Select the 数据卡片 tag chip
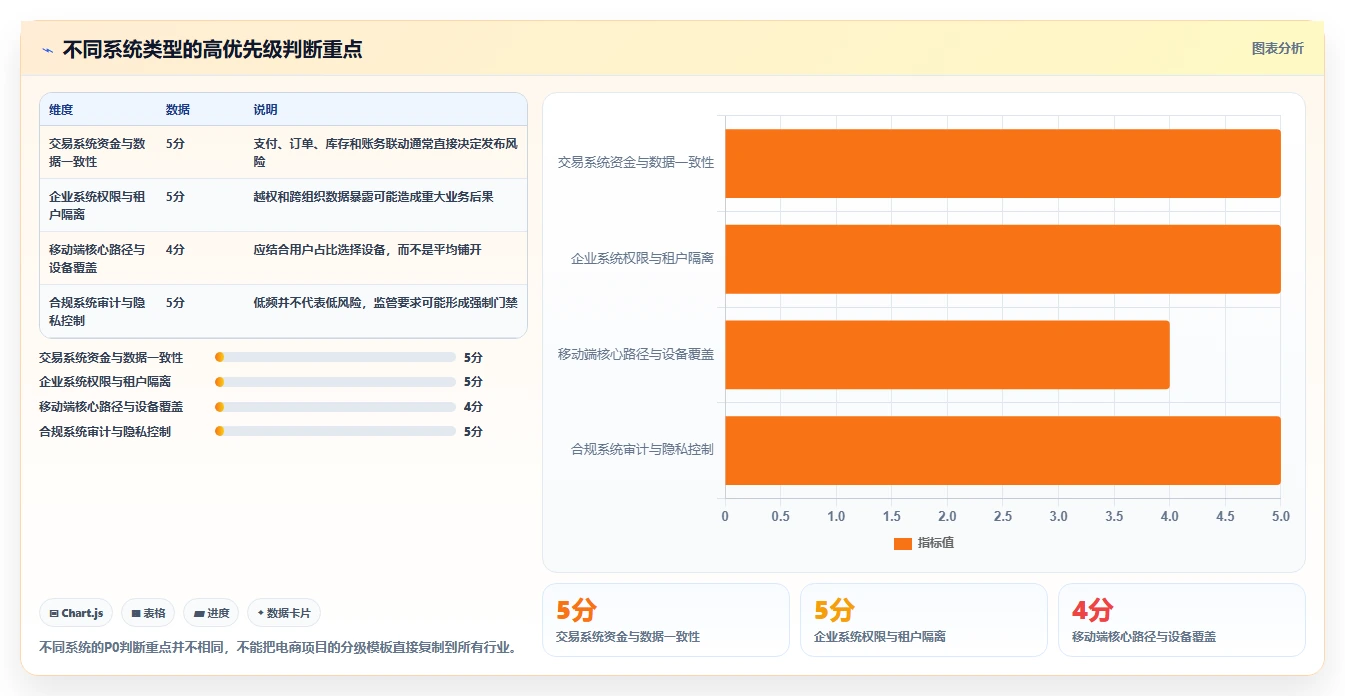Image resolution: width=1345 pixels, height=696 pixels. (x=284, y=613)
